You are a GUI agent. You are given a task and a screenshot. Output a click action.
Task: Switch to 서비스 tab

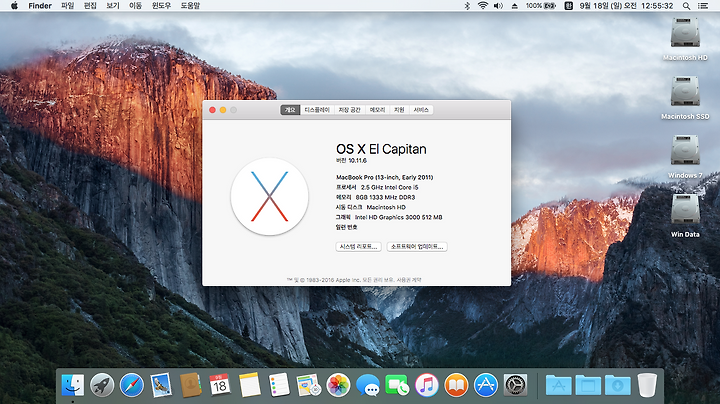point(421,110)
